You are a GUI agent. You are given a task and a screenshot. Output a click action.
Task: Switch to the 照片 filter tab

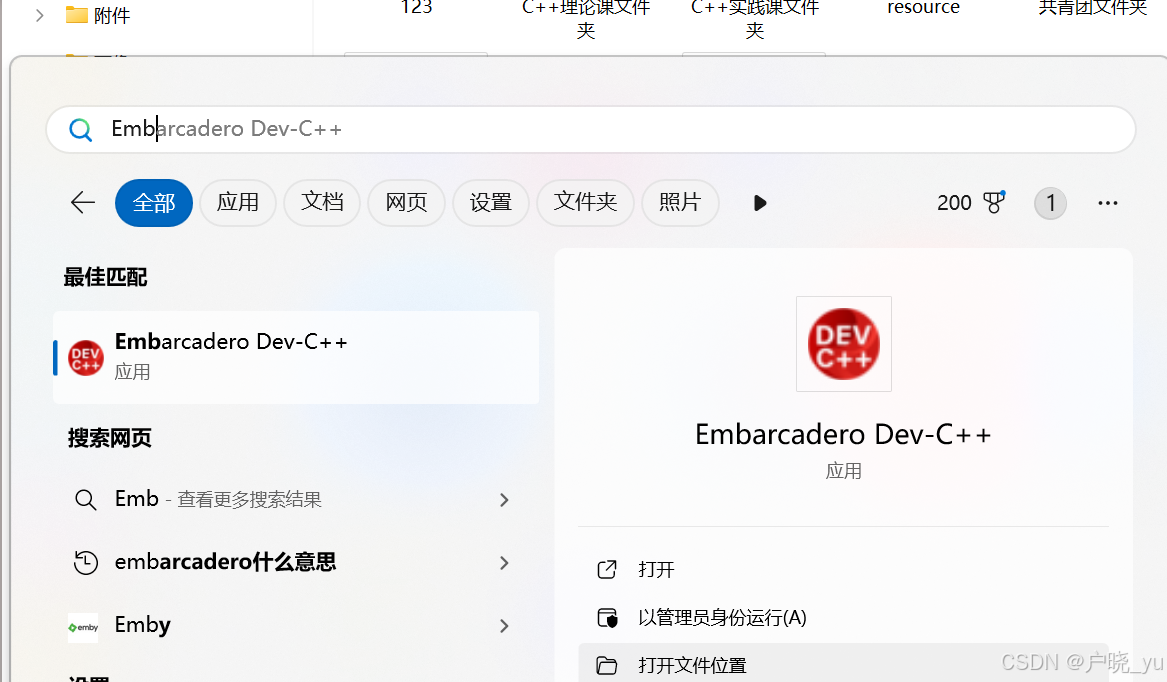[680, 203]
